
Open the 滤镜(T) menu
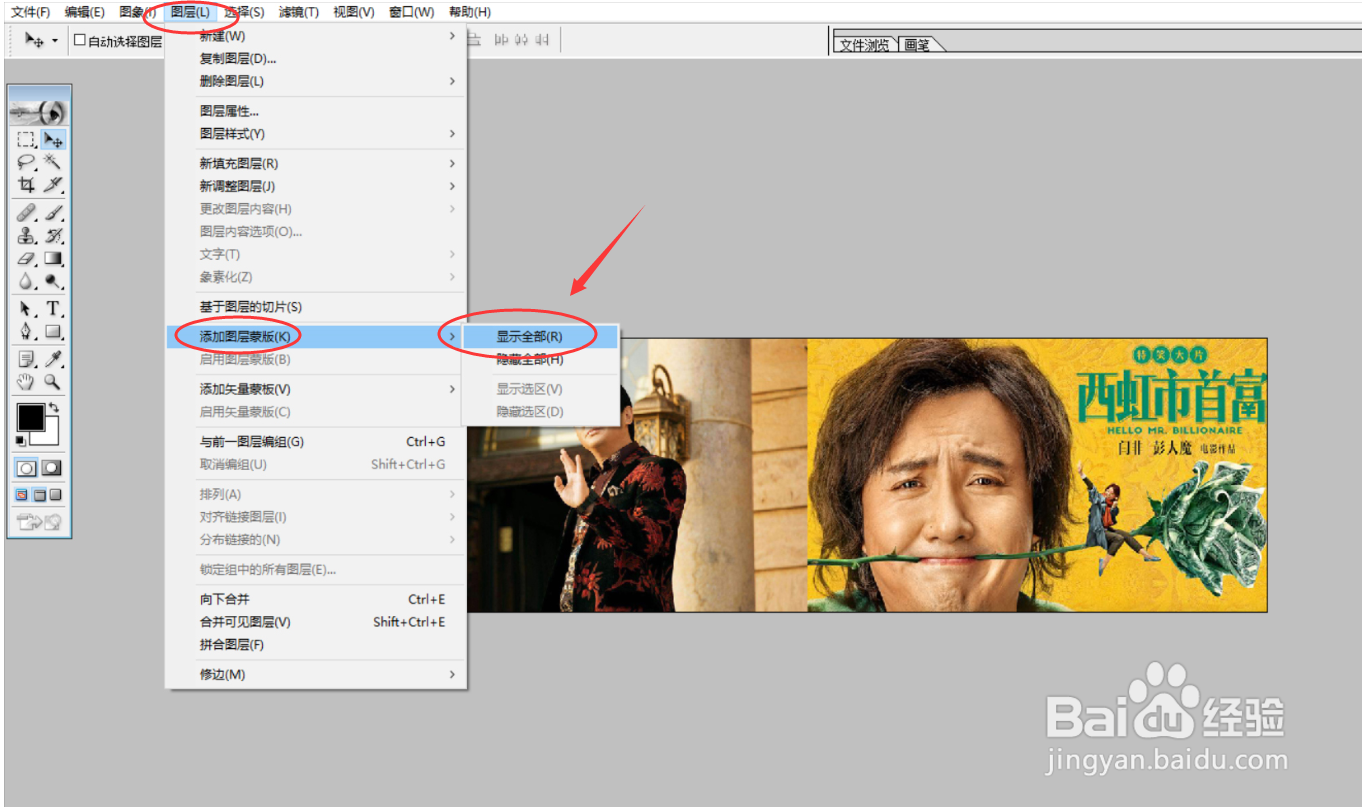[299, 12]
